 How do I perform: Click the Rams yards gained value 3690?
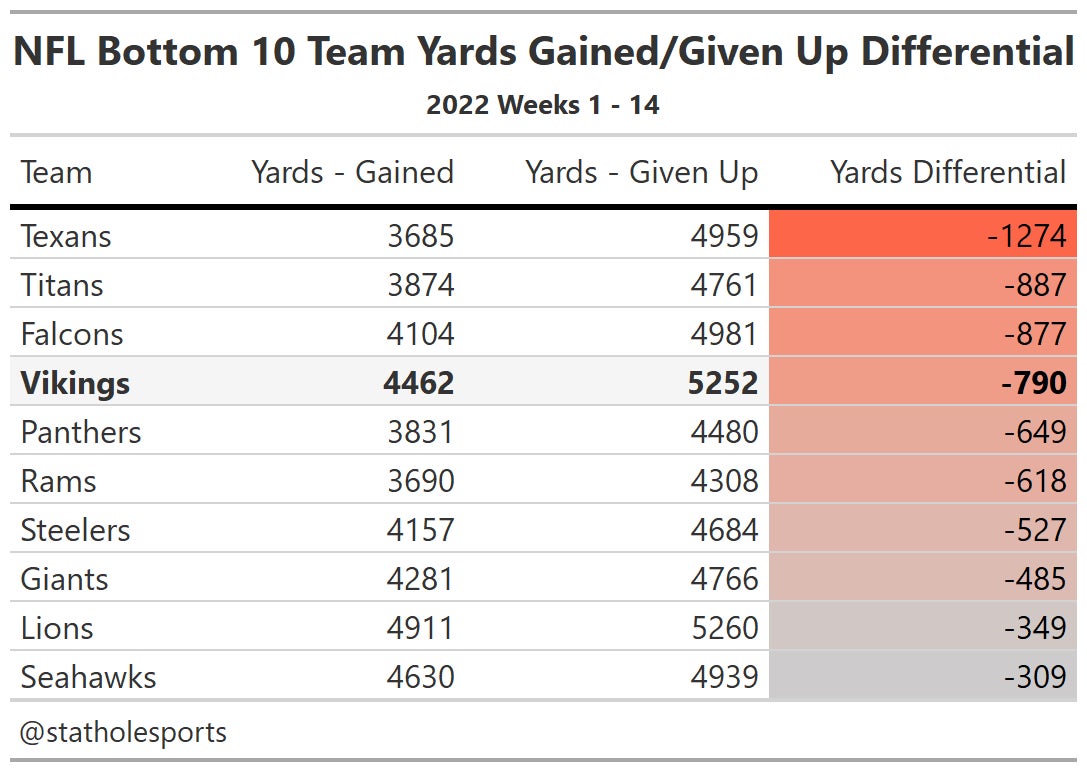tap(420, 481)
